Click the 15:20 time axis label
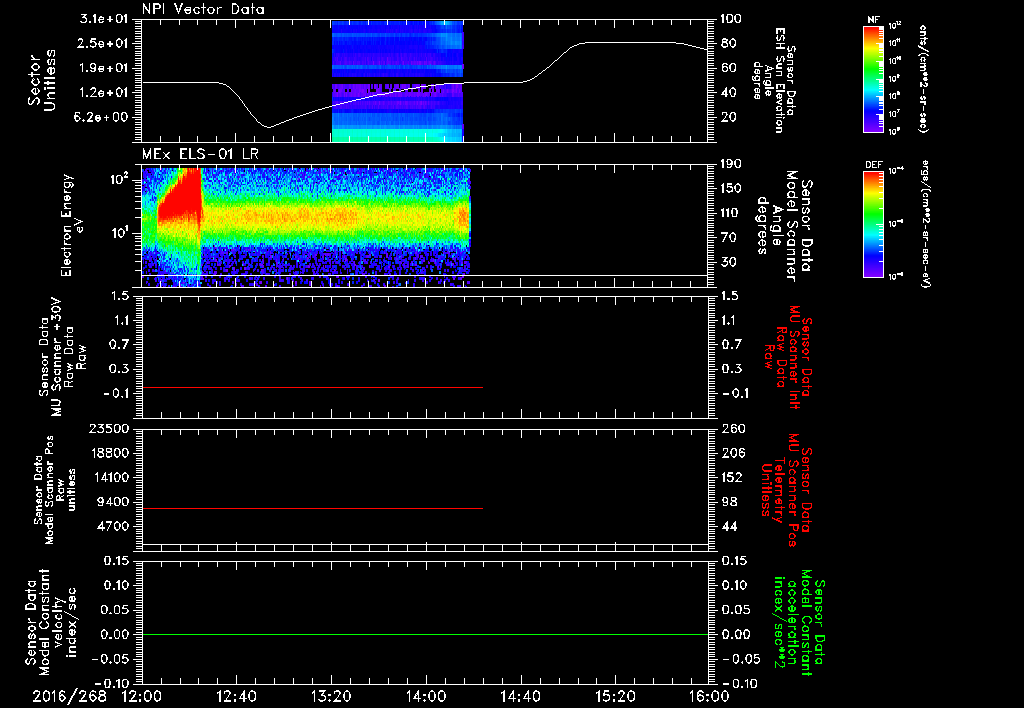The image size is (1024, 708). (615, 696)
